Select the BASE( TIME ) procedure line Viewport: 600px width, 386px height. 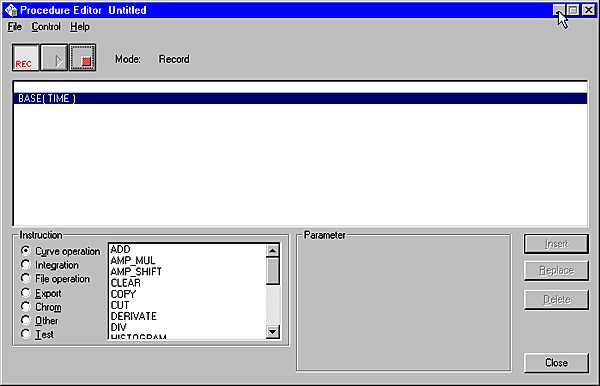[x=300, y=98]
